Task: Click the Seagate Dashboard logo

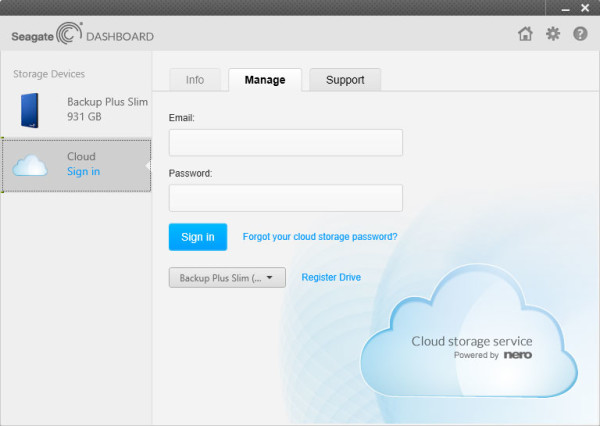Action: click(x=83, y=34)
